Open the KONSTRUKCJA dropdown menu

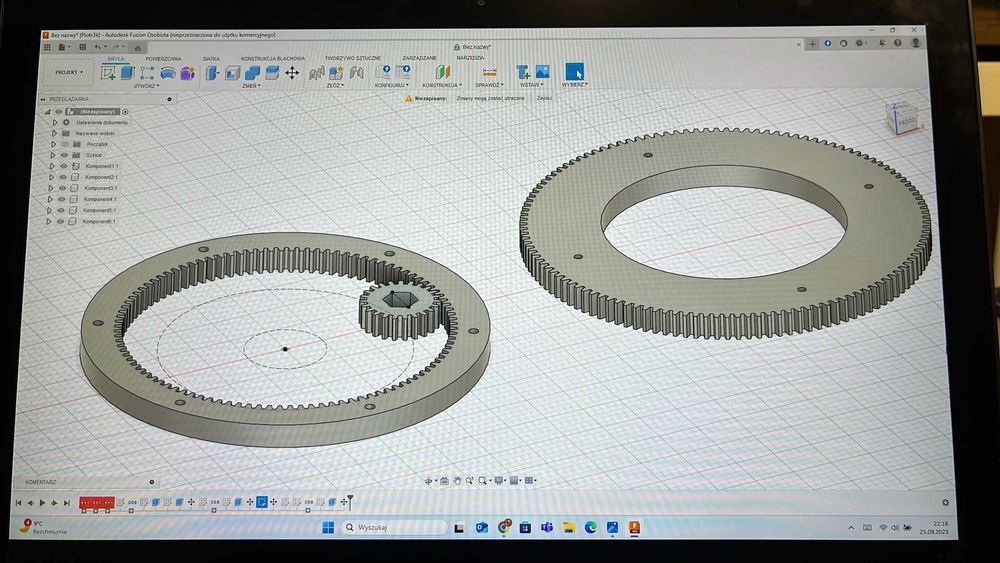click(442, 85)
